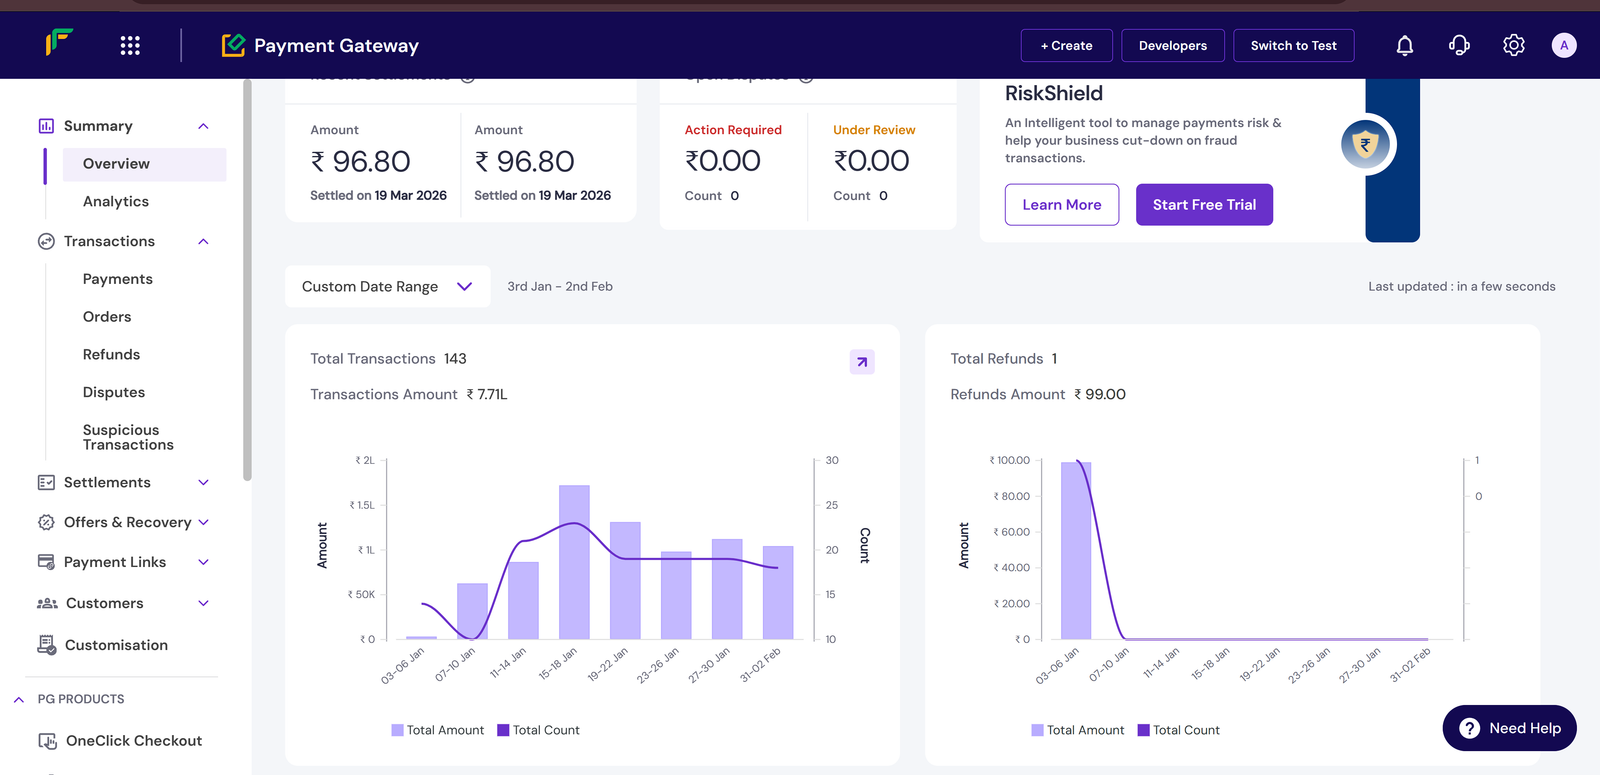Viewport: 1600px width, 775px height.
Task: Expand the Payment Links chevron
Action: coord(203,562)
